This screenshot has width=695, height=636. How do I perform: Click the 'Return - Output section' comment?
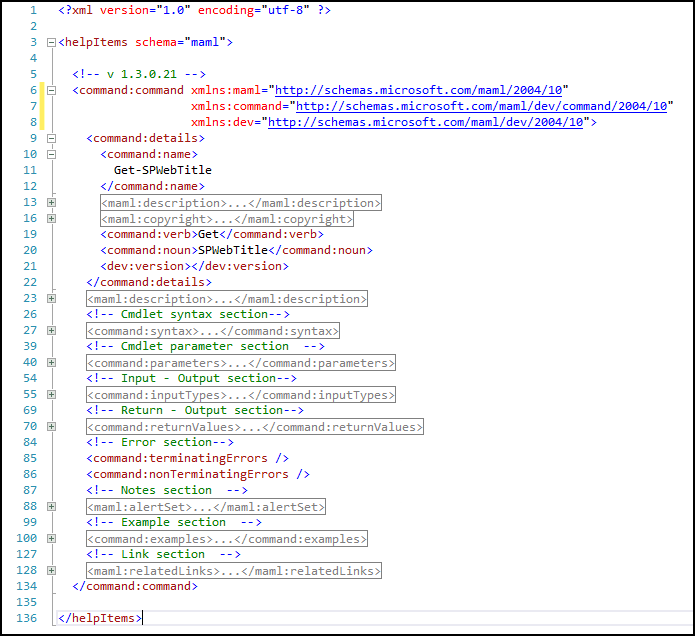click(195, 410)
